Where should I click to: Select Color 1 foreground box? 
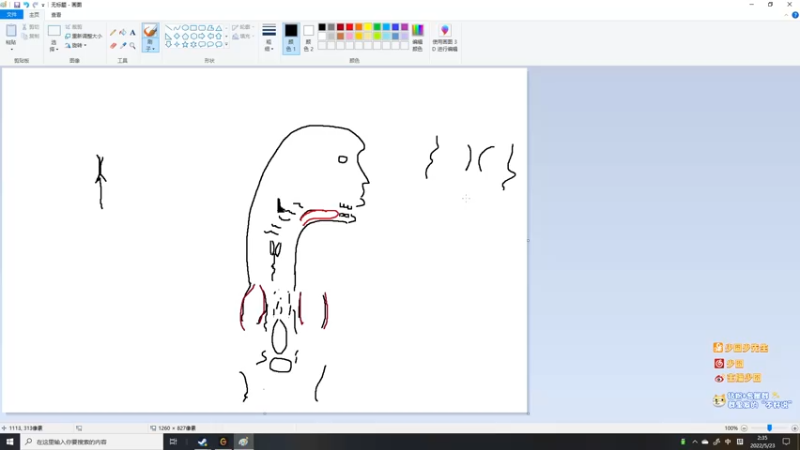[291, 38]
